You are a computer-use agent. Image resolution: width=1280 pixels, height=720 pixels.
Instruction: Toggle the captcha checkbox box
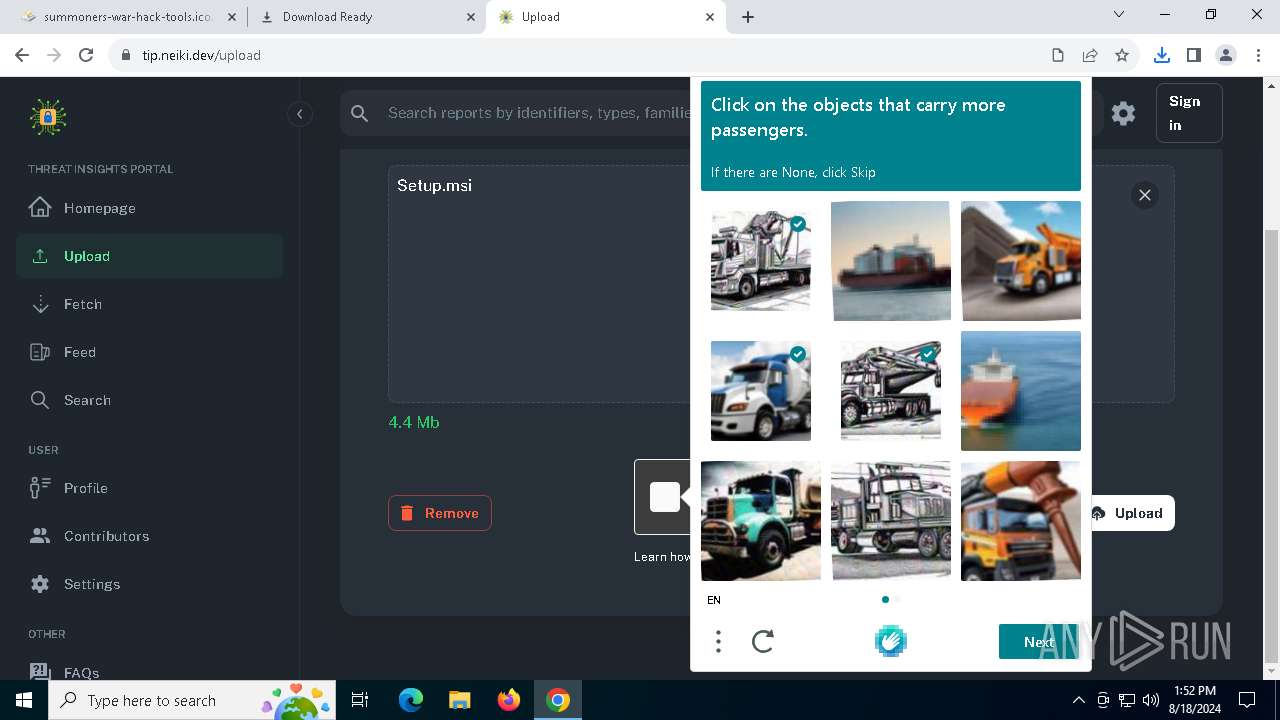665,497
